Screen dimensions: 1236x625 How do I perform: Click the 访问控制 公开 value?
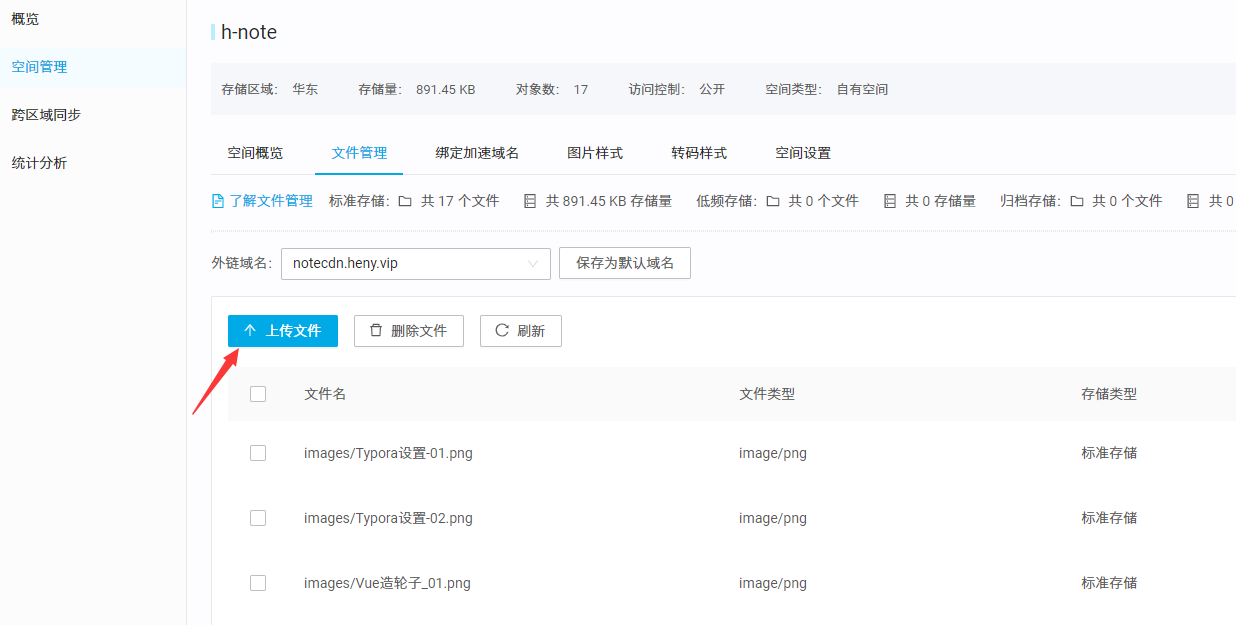(712, 89)
